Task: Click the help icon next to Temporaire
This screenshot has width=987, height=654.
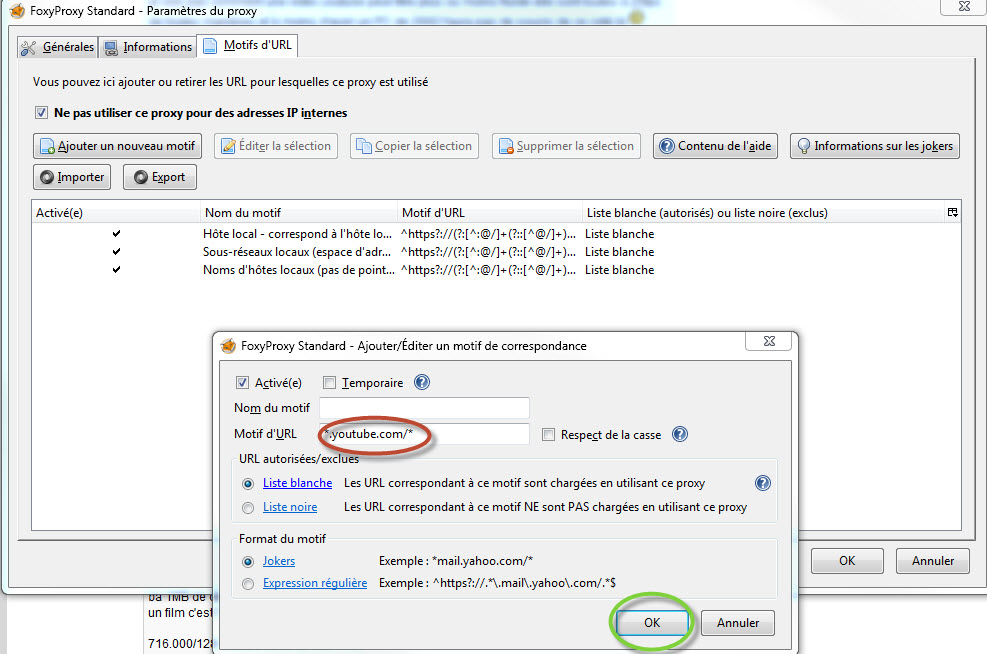Action: 422,382
